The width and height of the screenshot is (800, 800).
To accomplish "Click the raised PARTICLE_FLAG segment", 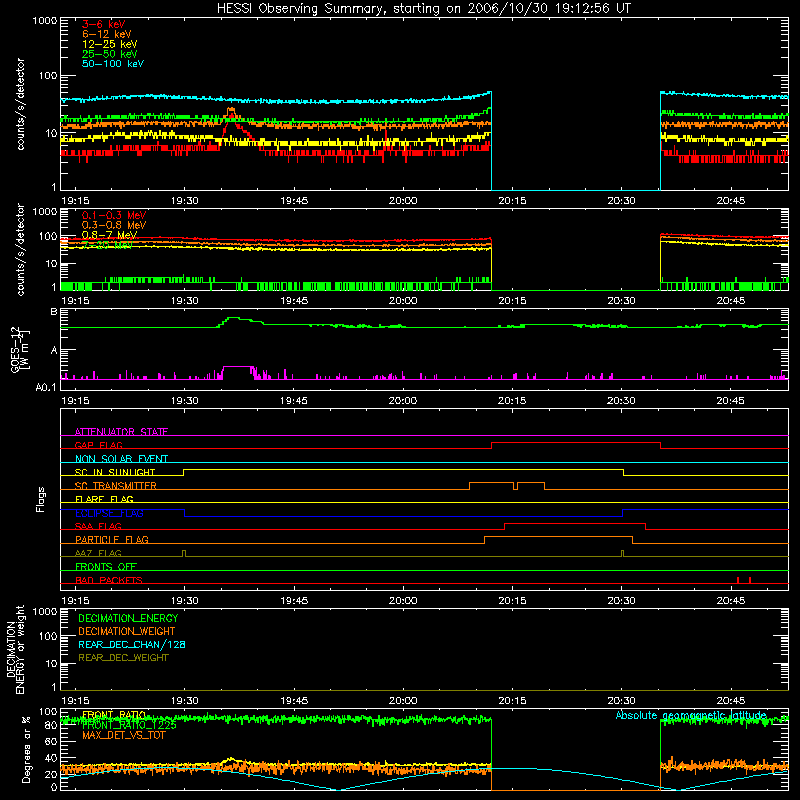I will 559,537.
